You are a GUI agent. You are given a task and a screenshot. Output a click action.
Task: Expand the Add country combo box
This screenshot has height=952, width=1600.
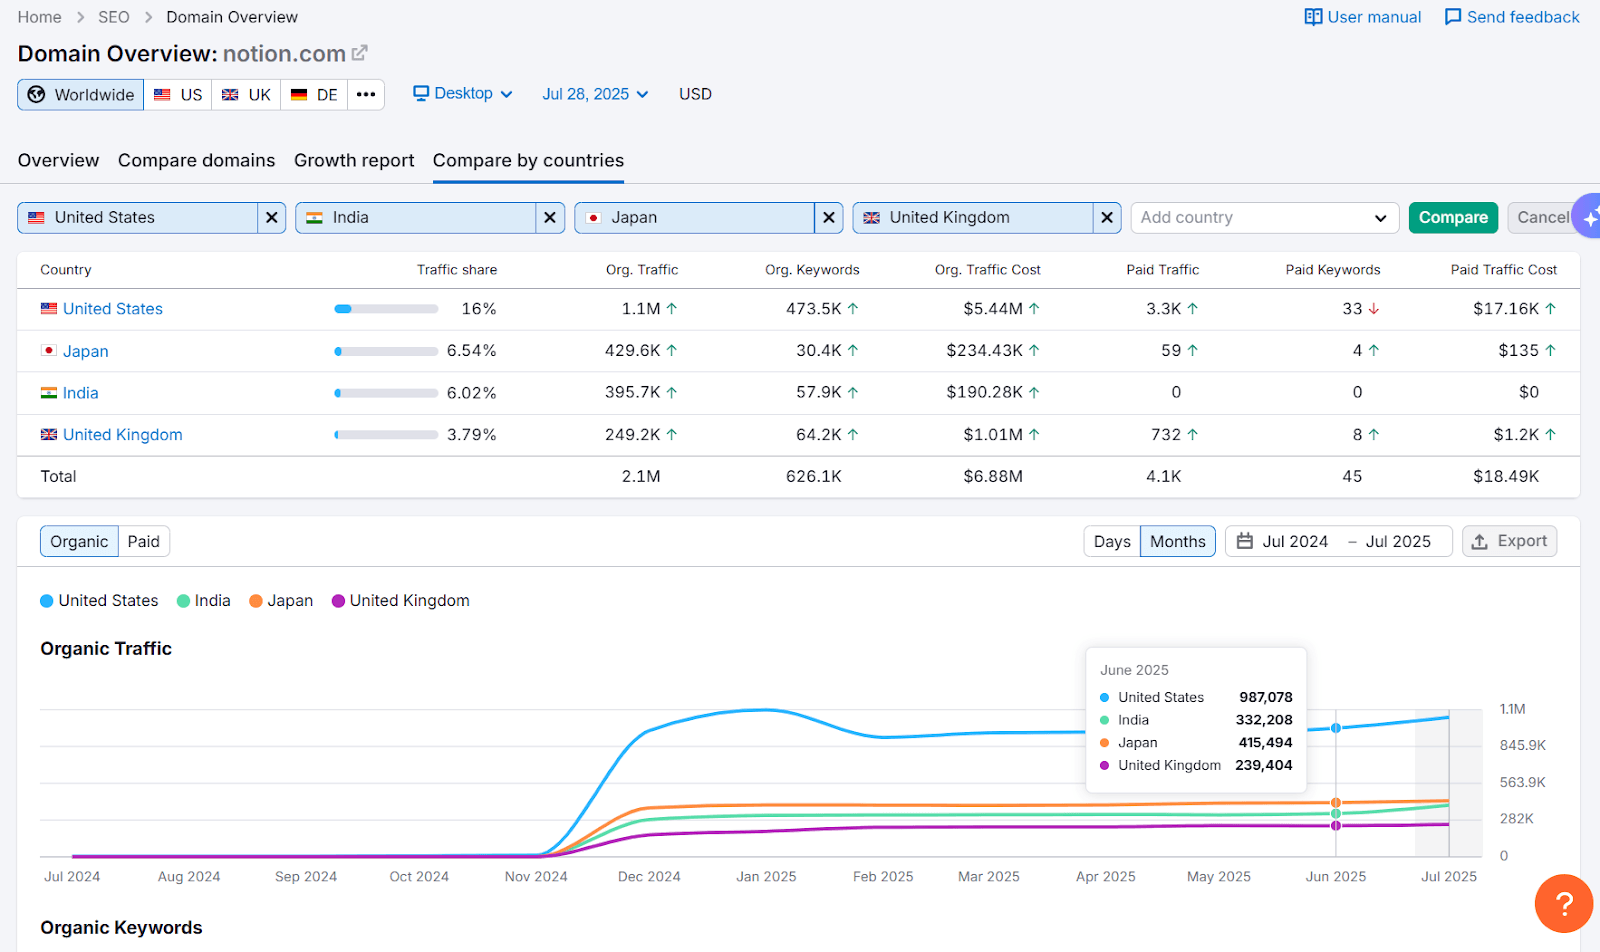[x=1264, y=218]
